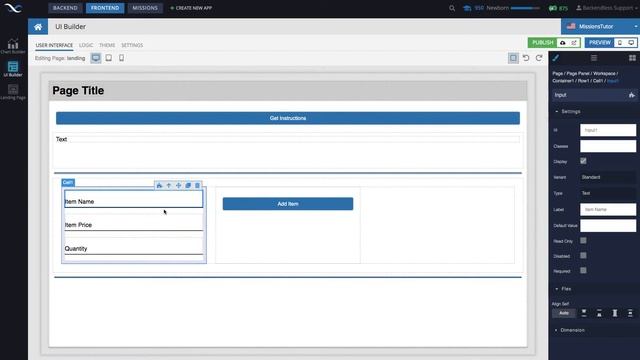The image size is (640, 360).
Task: Select the Item Price input on canvas
Action: (133, 223)
